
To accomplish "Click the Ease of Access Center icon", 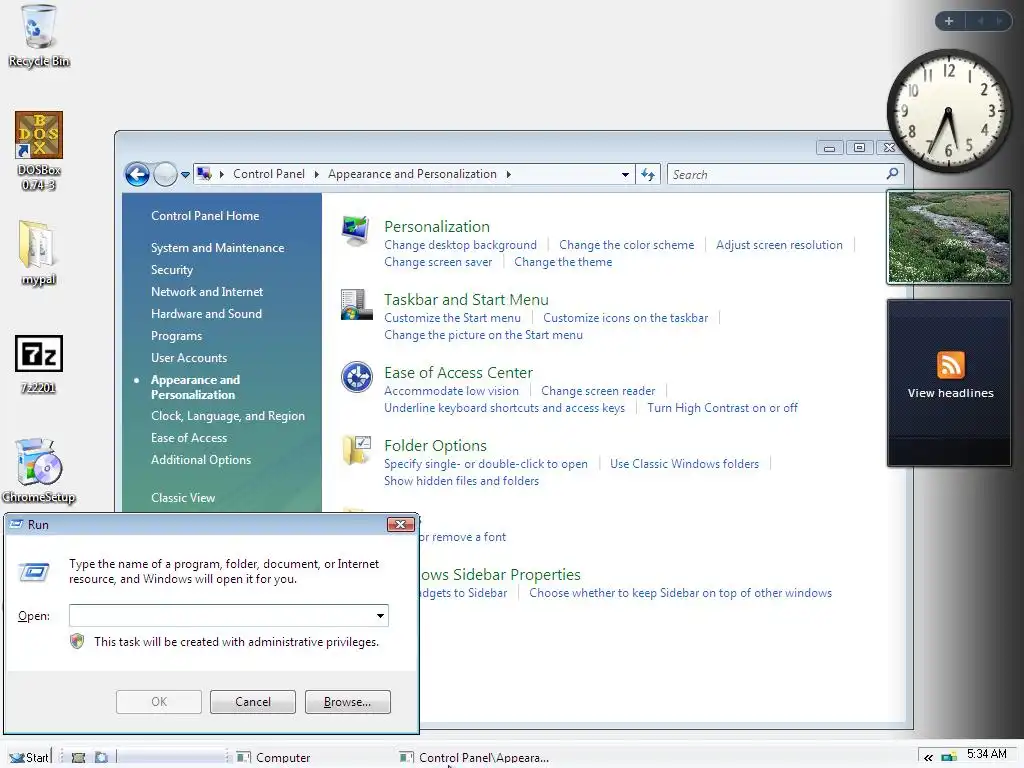I will click(x=357, y=377).
